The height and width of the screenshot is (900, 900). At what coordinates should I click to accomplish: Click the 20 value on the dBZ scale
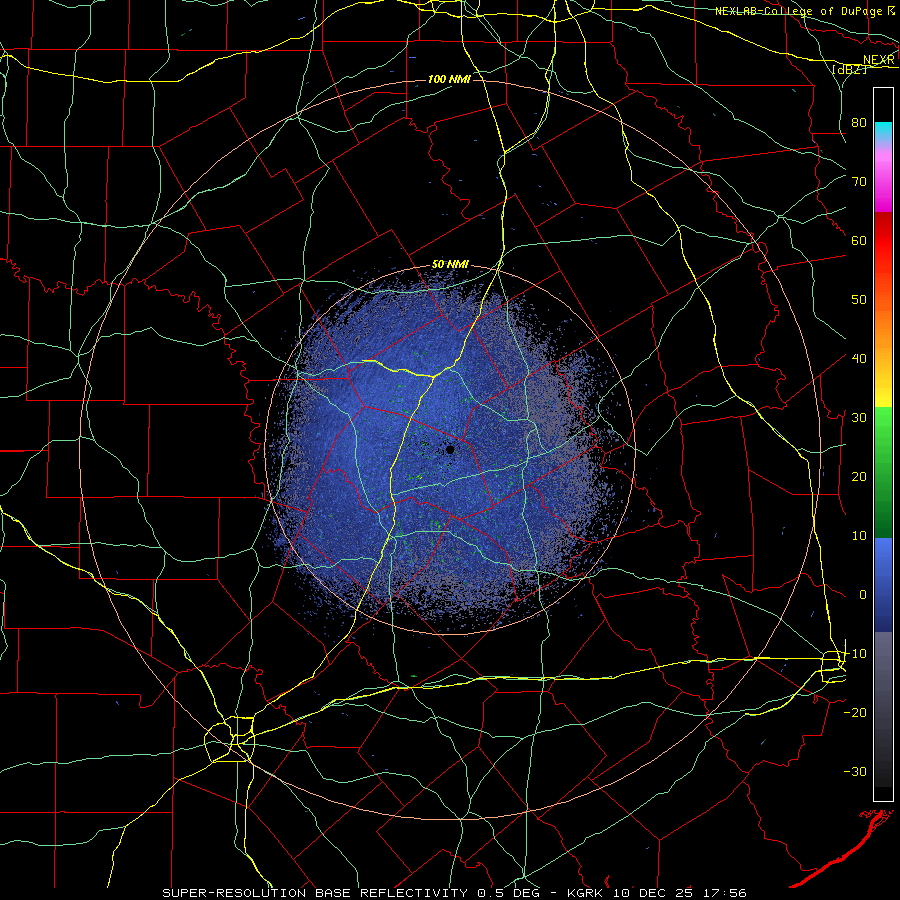[859, 476]
